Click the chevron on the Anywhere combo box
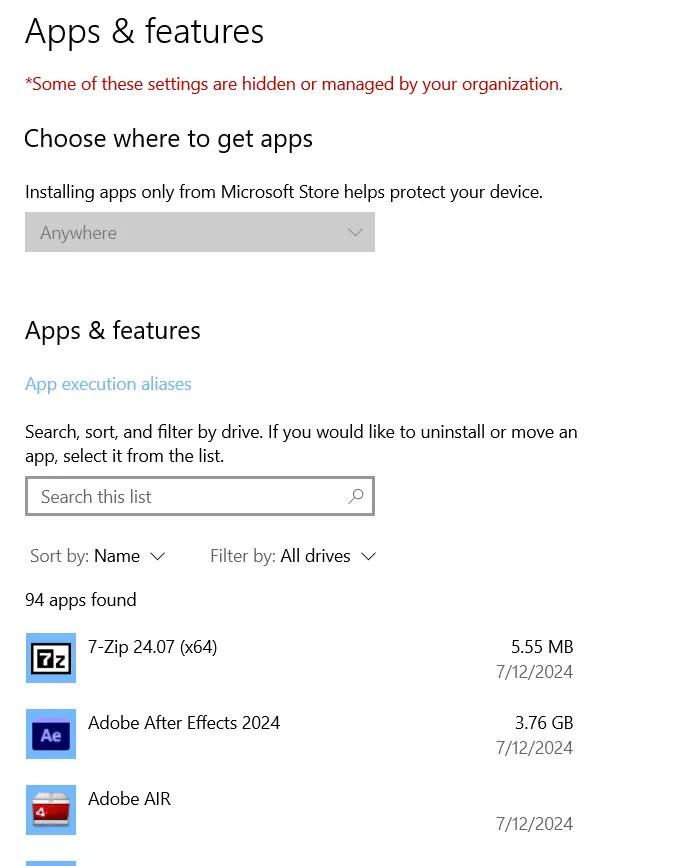This screenshot has width=693, height=866. [356, 233]
